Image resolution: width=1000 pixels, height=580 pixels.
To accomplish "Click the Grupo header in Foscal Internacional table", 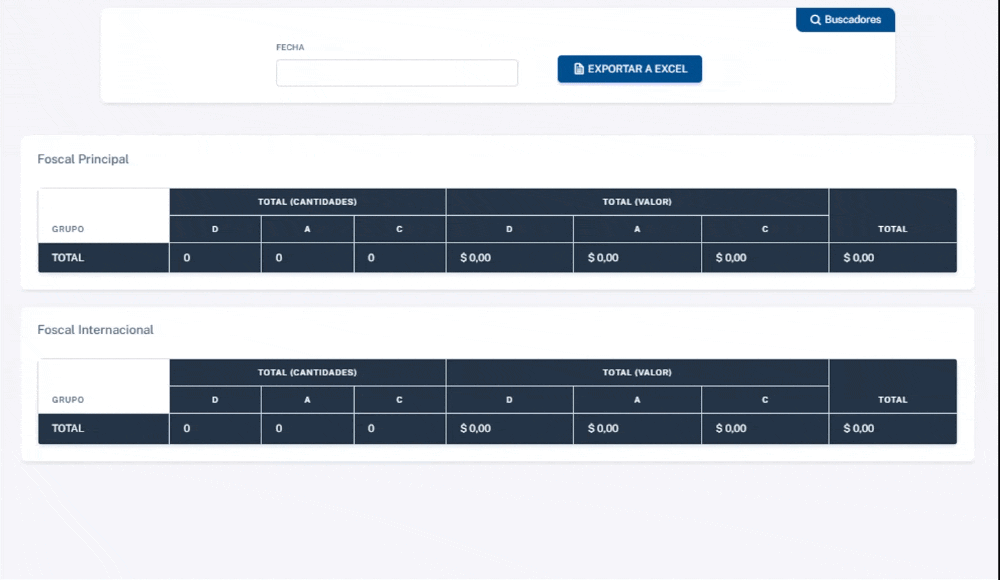I will click(68, 400).
